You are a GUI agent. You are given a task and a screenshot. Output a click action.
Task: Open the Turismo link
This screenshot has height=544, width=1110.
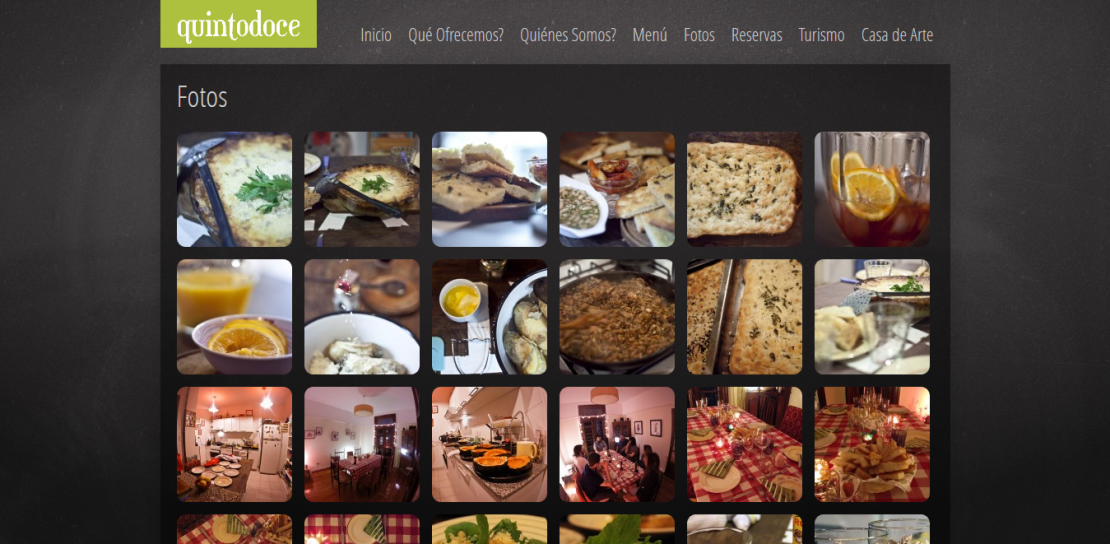pyautogui.click(x=821, y=35)
